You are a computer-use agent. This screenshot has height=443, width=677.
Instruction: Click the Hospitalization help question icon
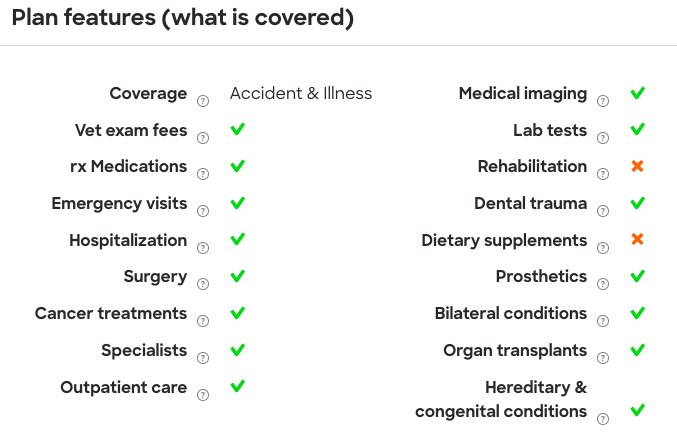point(203,248)
